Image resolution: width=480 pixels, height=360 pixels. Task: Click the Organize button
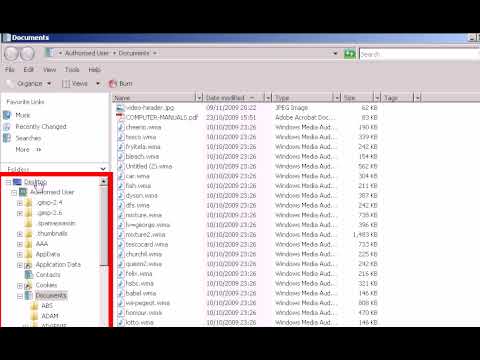(30, 84)
